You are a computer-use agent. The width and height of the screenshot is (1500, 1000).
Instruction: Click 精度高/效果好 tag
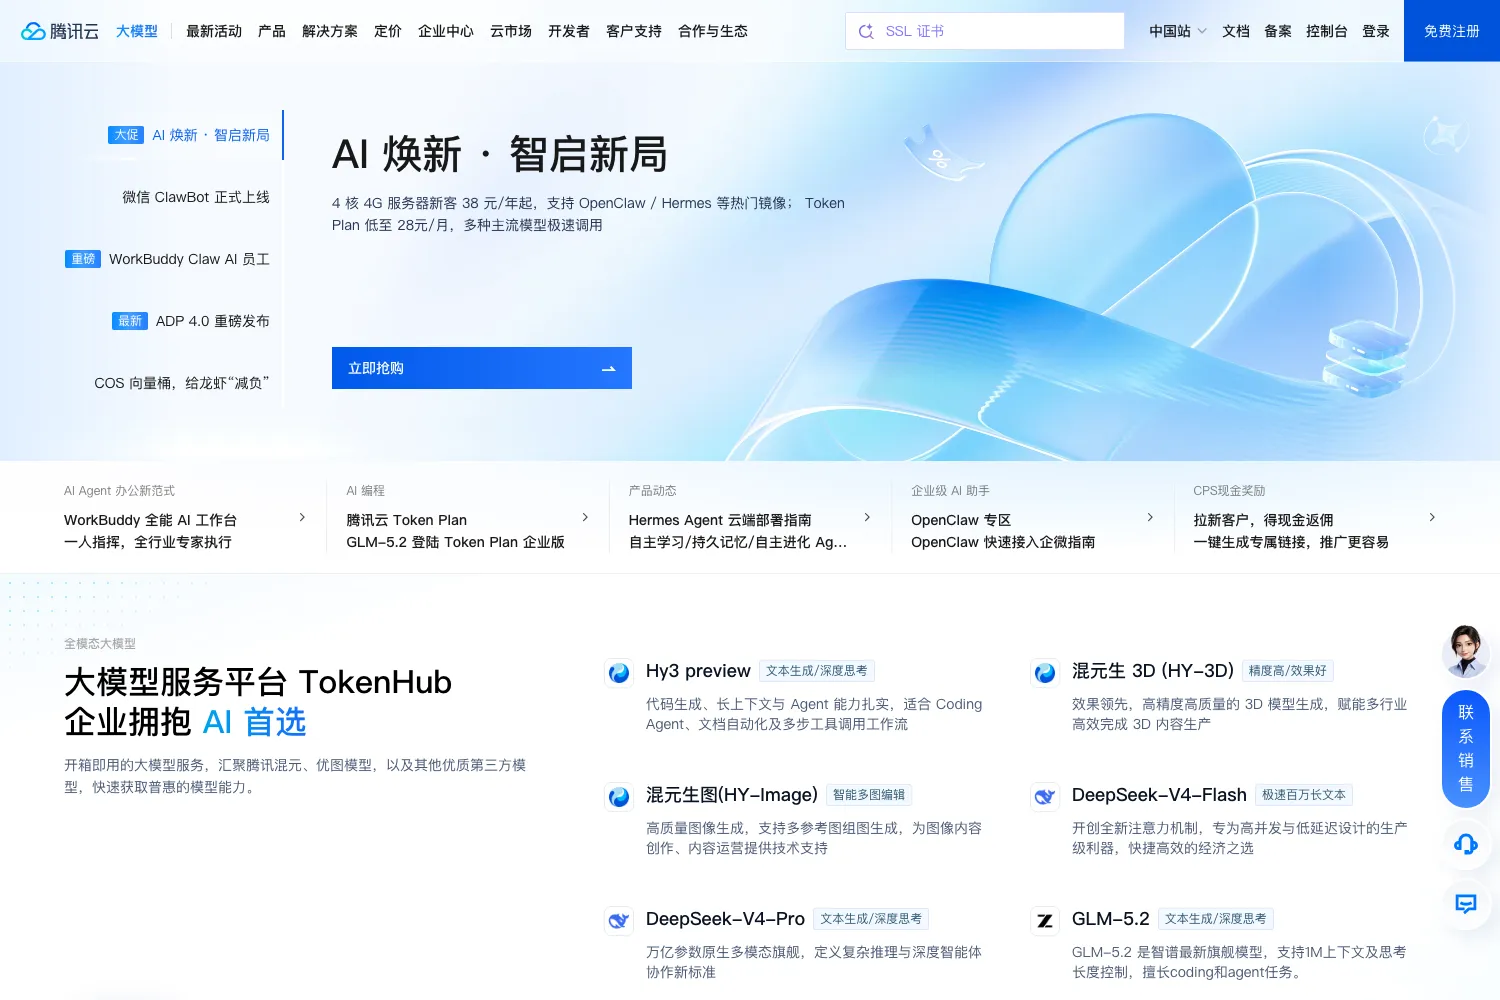pos(1288,671)
